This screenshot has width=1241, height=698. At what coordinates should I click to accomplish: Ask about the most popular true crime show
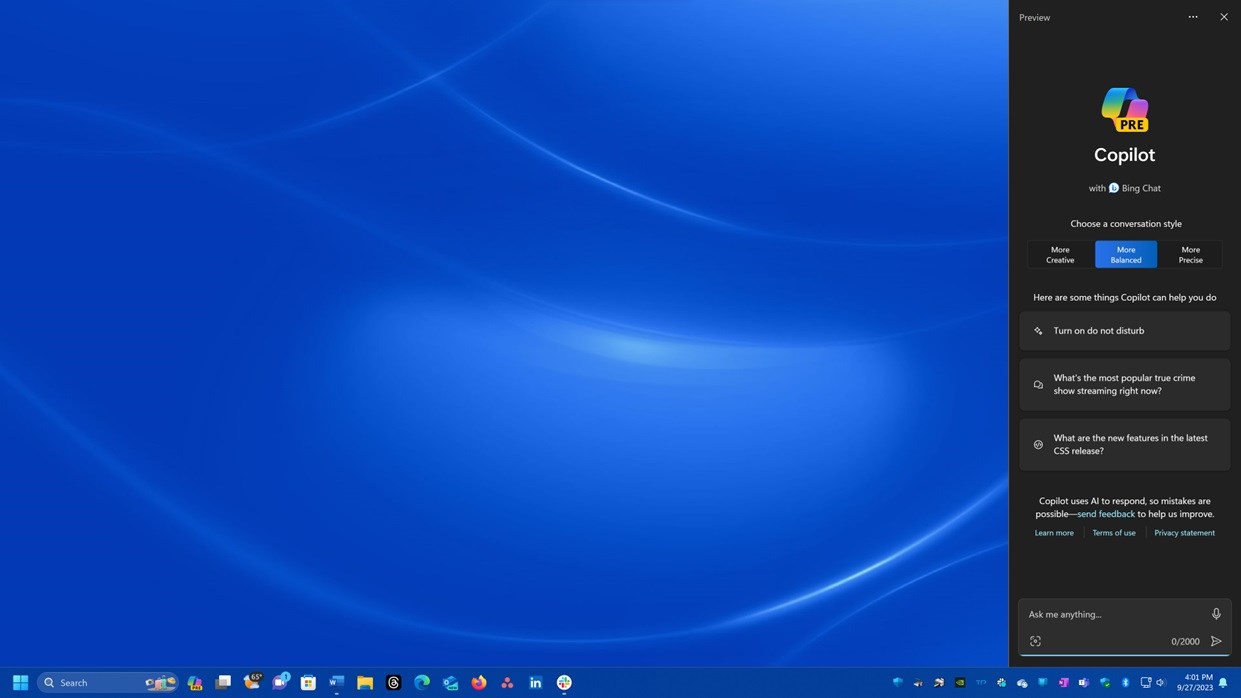[x=1125, y=384]
